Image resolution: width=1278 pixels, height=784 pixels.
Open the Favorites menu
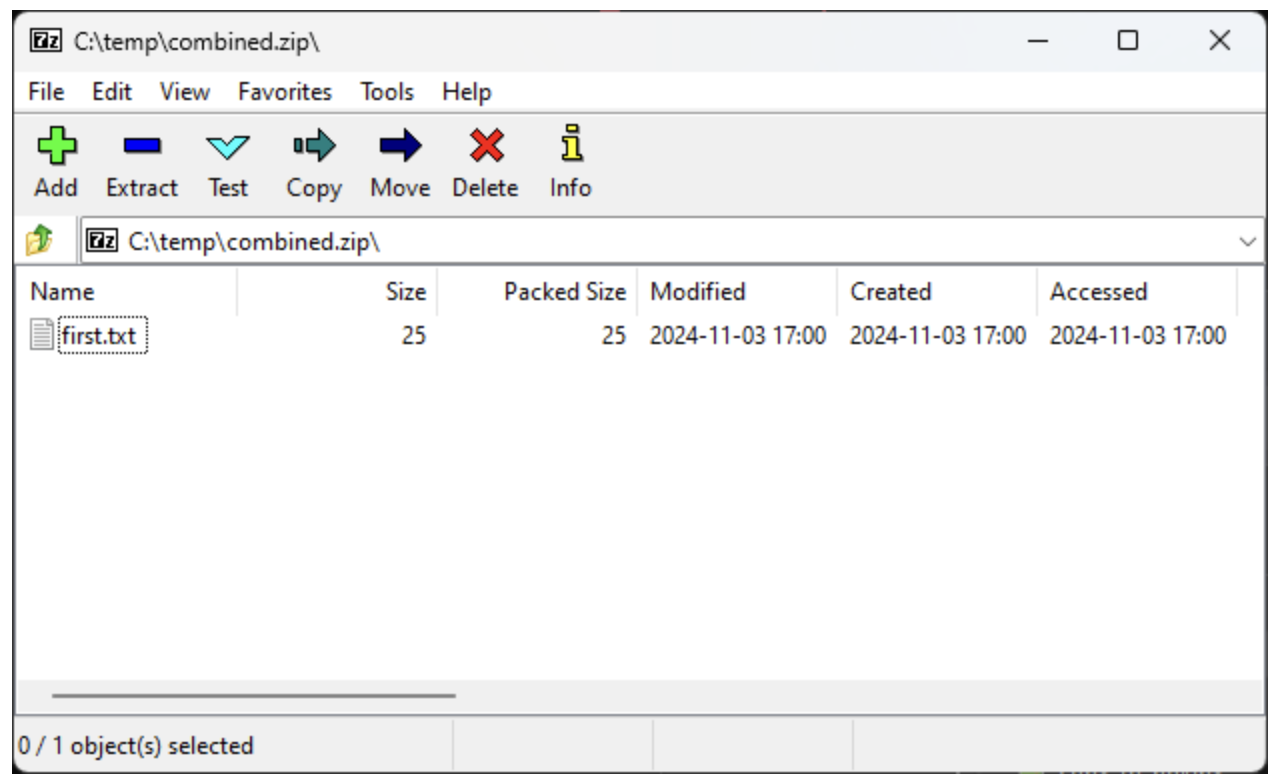tap(285, 92)
